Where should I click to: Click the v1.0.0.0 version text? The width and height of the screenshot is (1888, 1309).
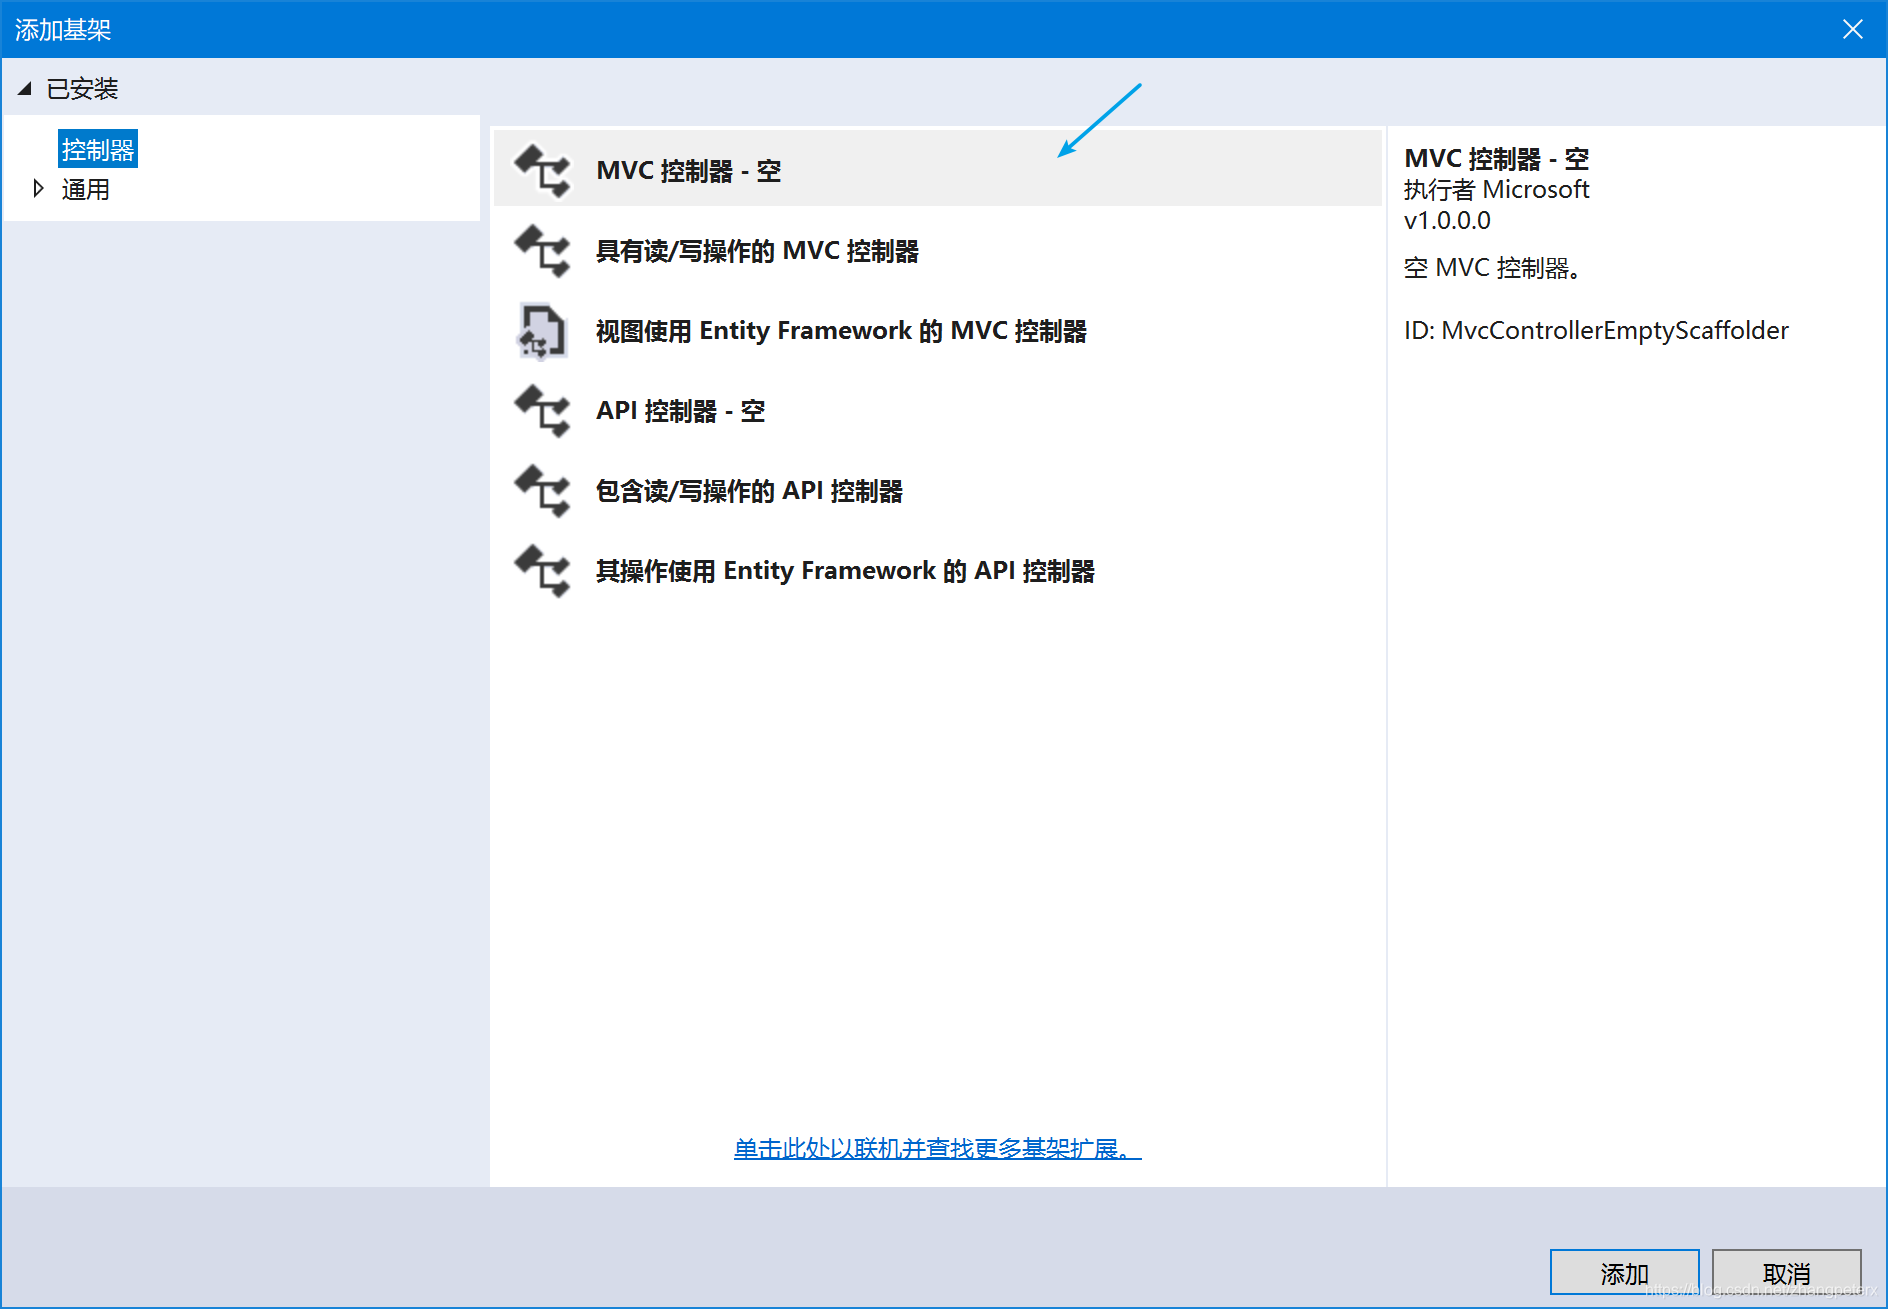tap(1447, 220)
